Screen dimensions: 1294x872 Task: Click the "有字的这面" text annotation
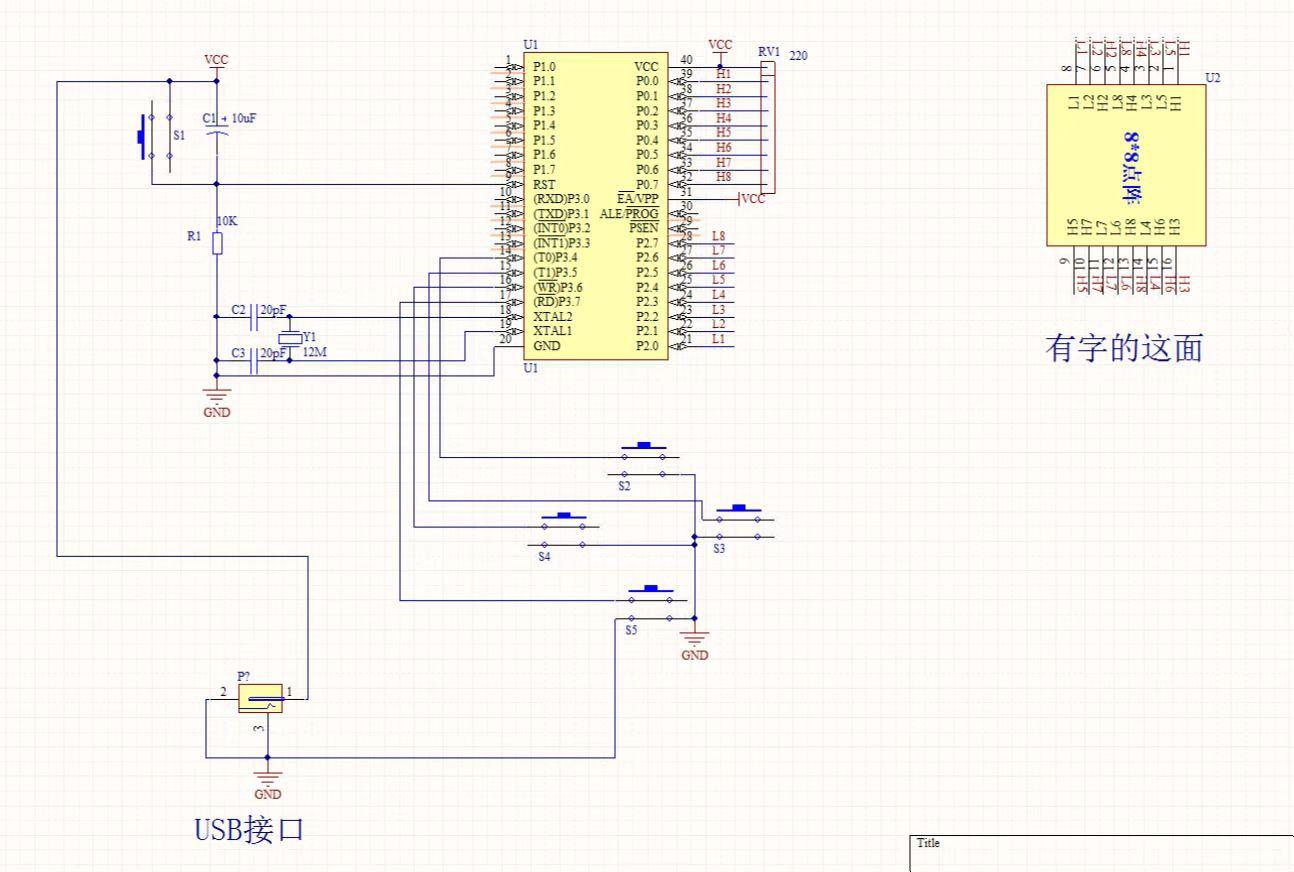tap(1123, 349)
